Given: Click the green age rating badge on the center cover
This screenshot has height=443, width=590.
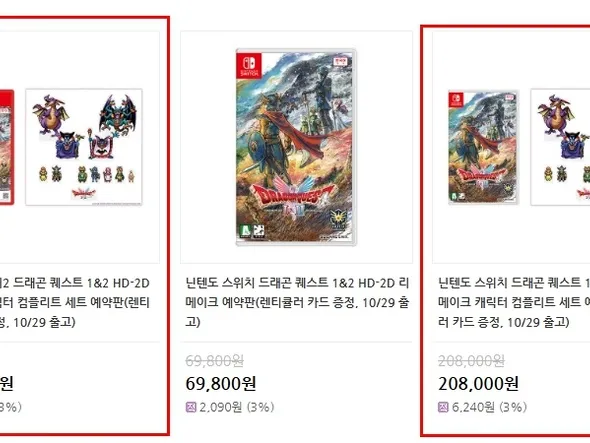Looking at the screenshot, I should click(x=245, y=230).
